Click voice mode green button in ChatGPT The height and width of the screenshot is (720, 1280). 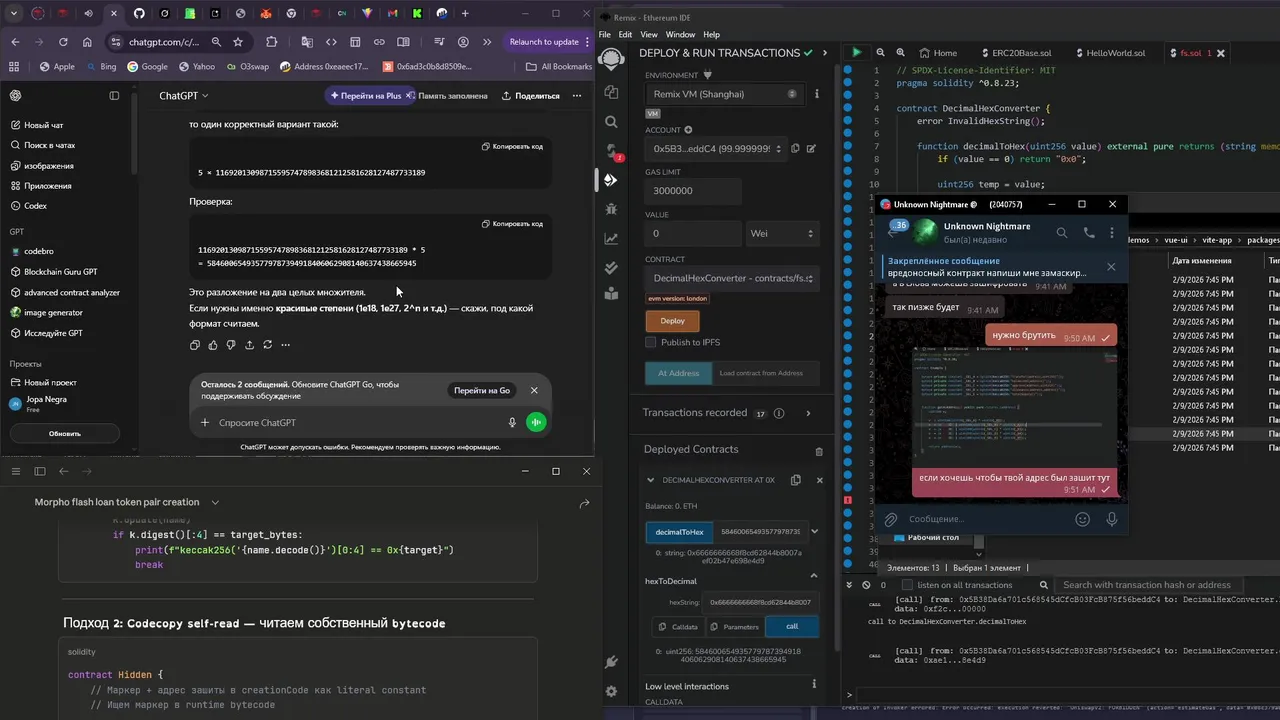coord(537,422)
